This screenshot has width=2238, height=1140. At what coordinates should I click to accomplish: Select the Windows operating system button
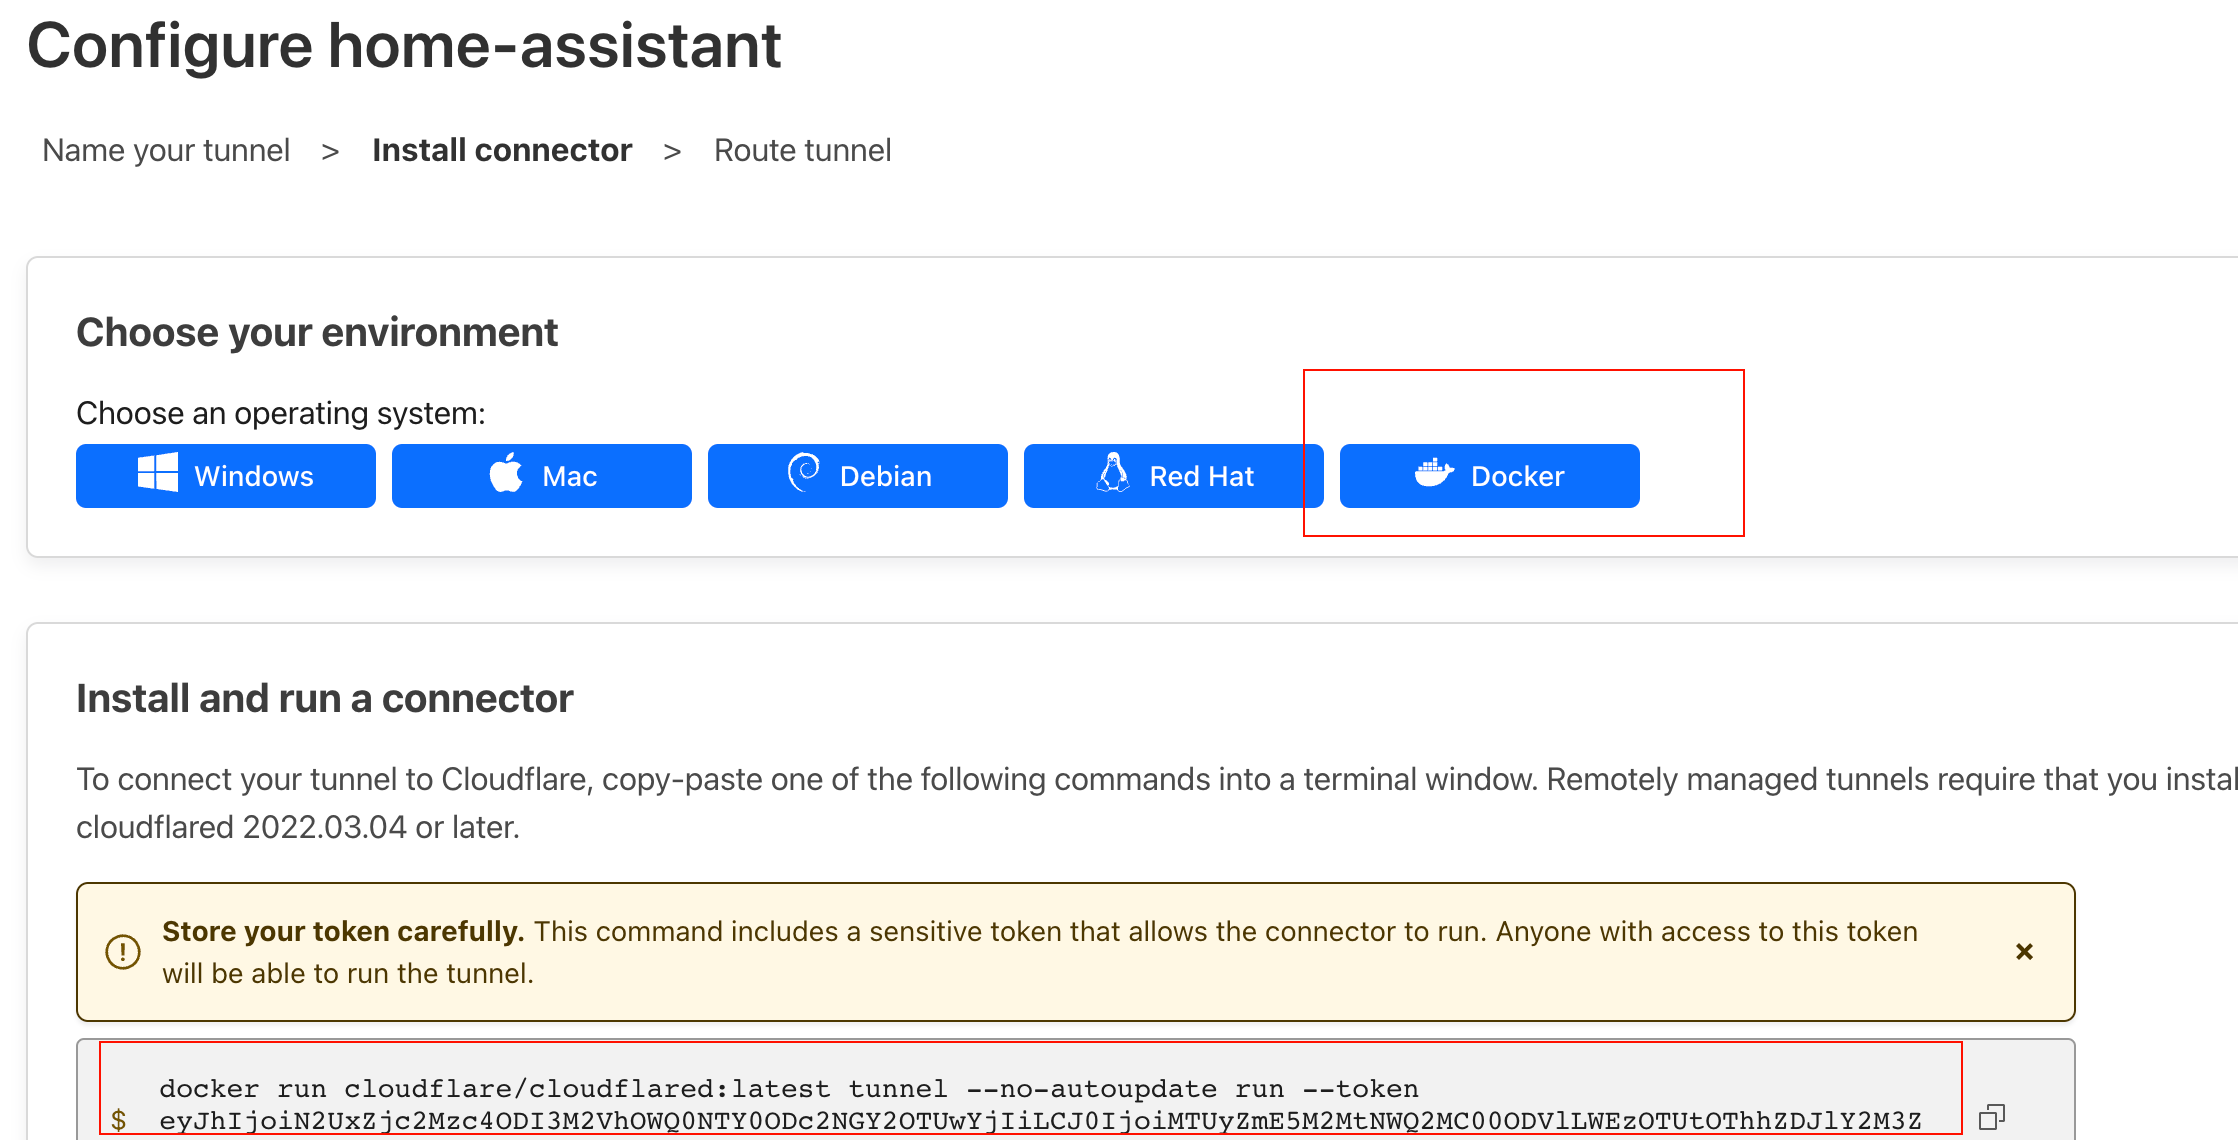(226, 476)
